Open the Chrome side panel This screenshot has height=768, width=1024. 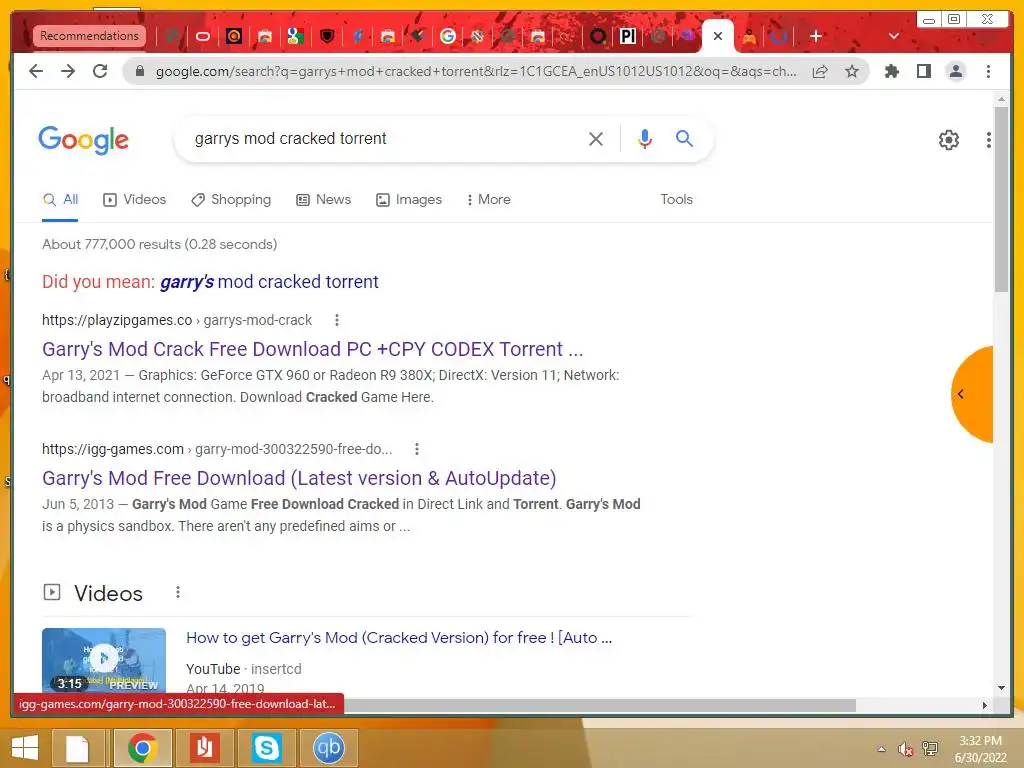923,71
